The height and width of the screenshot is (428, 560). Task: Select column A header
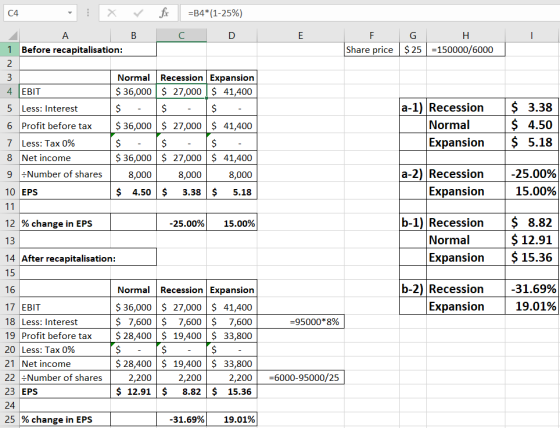click(65, 36)
